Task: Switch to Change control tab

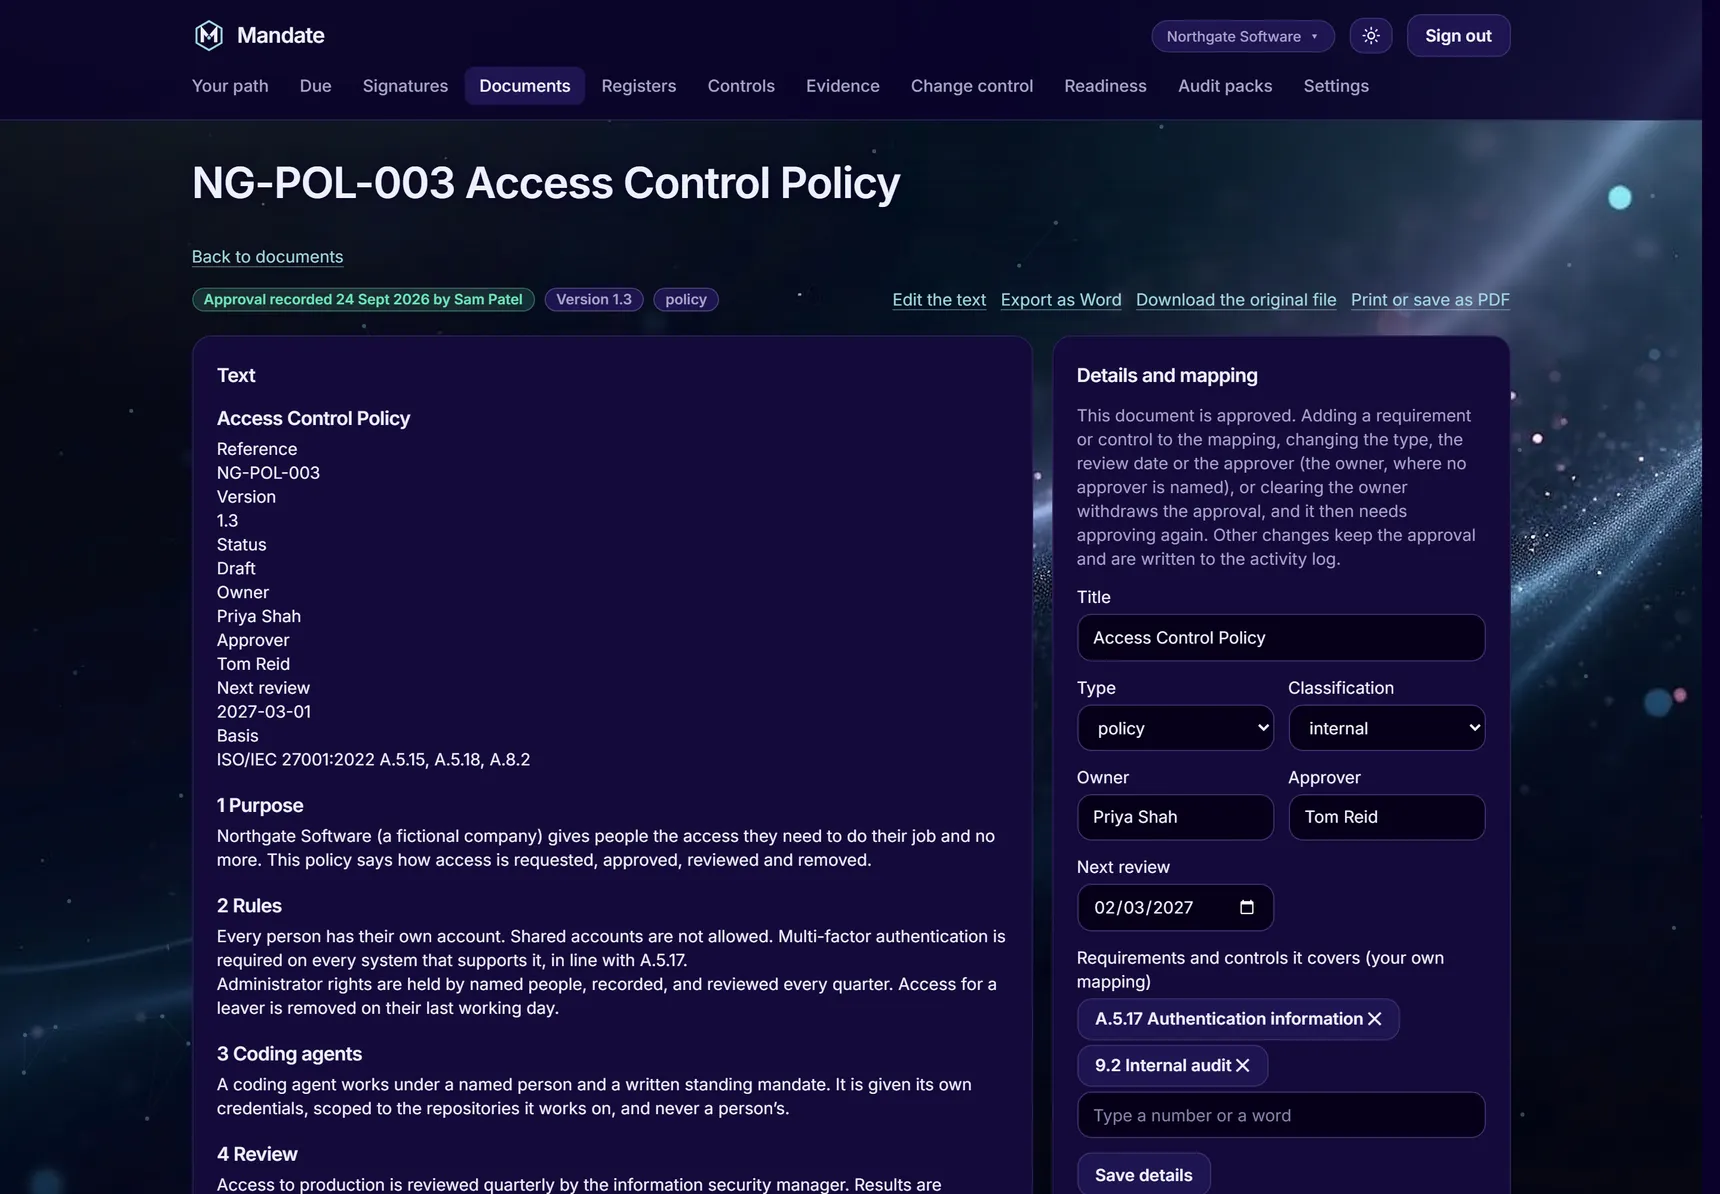Action: [972, 86]
